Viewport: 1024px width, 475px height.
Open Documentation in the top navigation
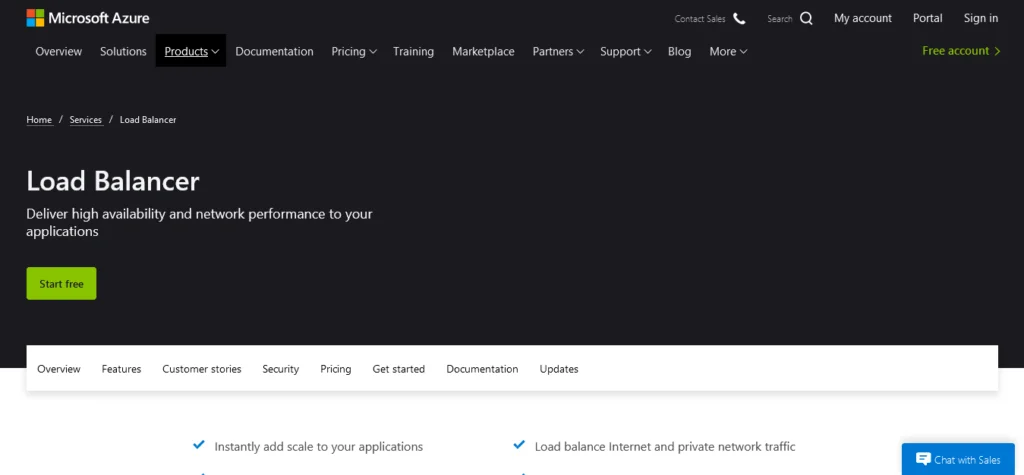(x=274, y=52)
